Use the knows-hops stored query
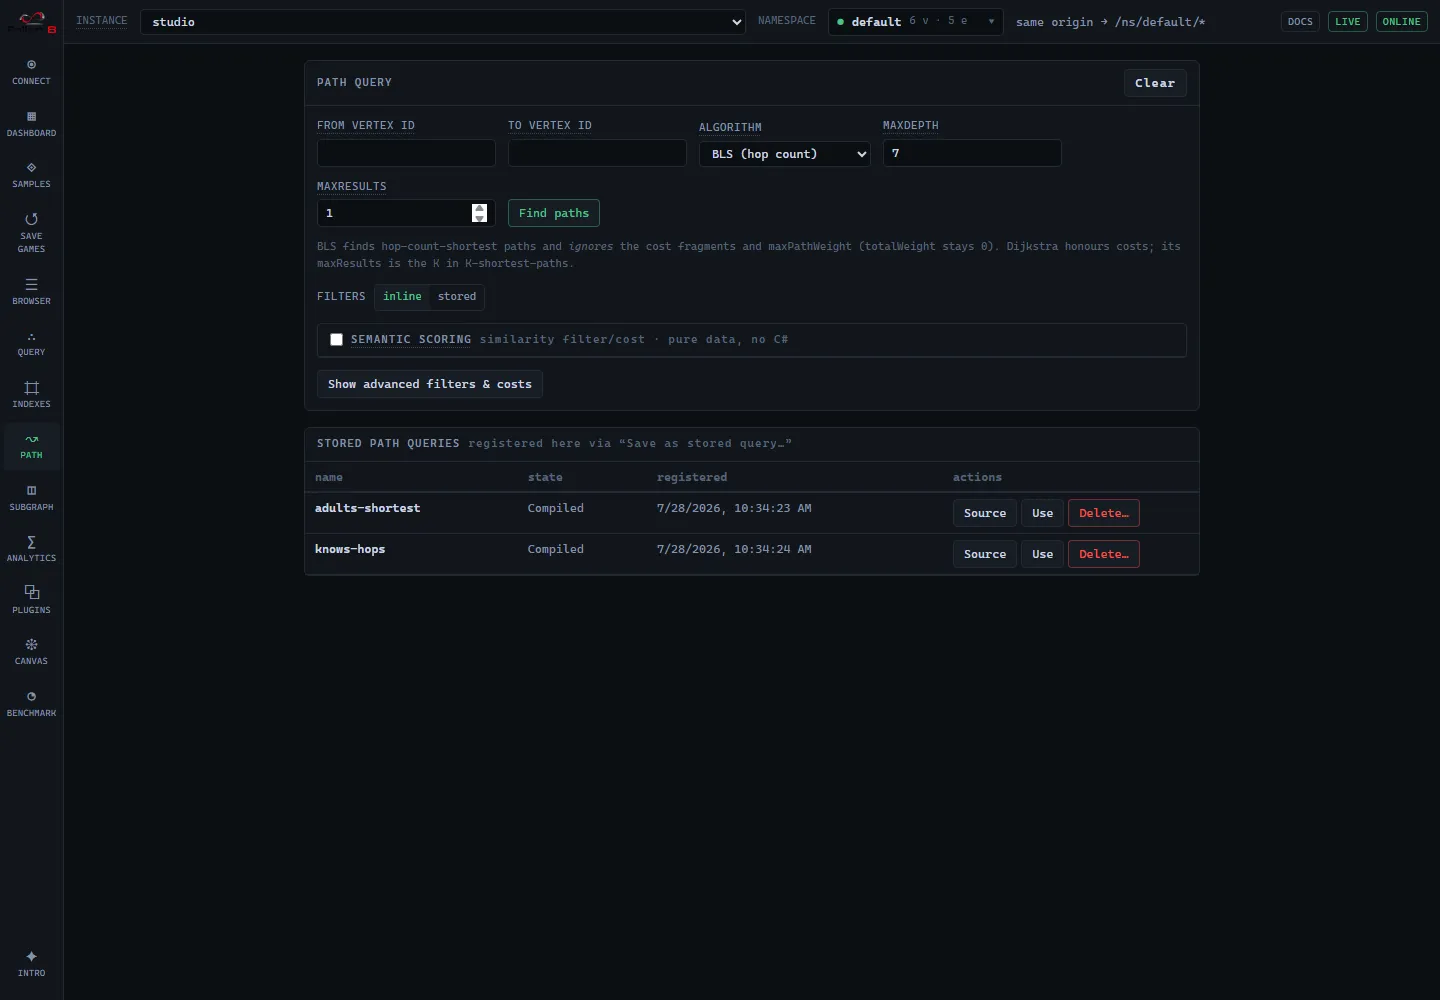1440x1000 pixels. (1042, 554)
